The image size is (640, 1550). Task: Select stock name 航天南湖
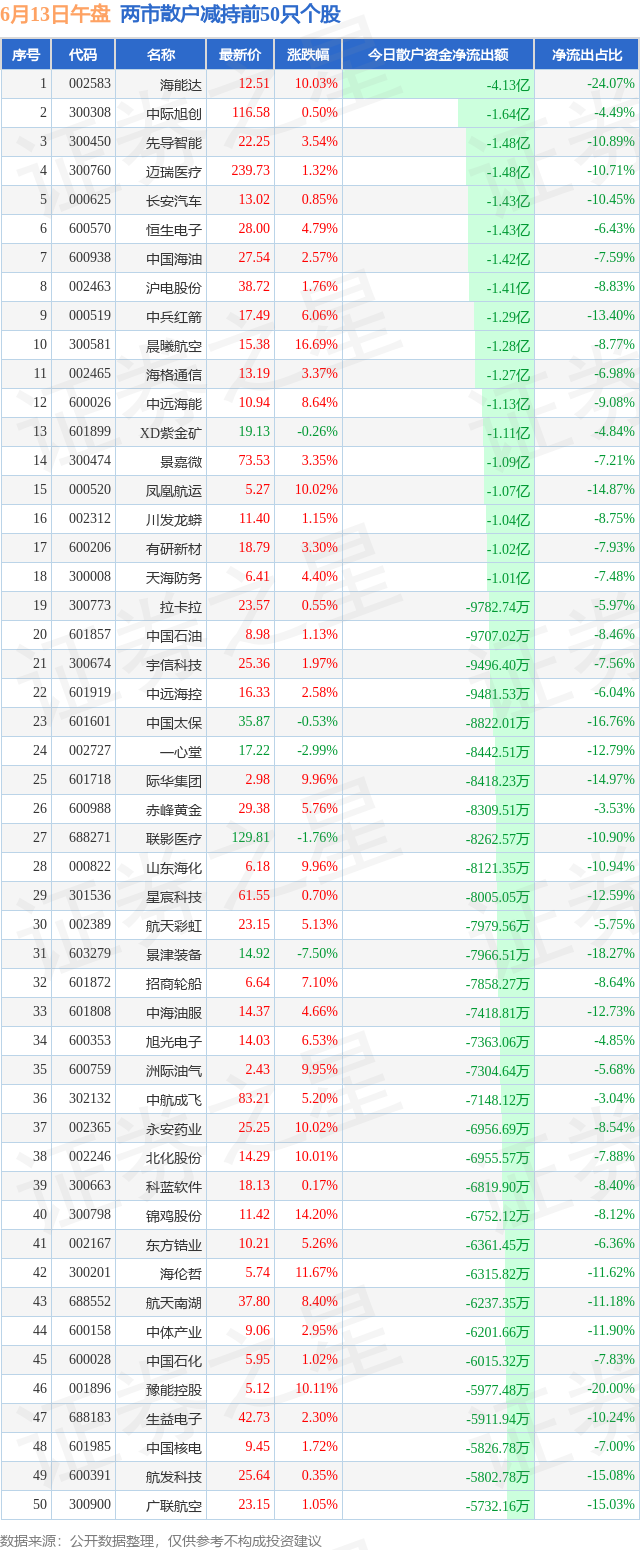pyautogui.click(x=174, y=1302)
